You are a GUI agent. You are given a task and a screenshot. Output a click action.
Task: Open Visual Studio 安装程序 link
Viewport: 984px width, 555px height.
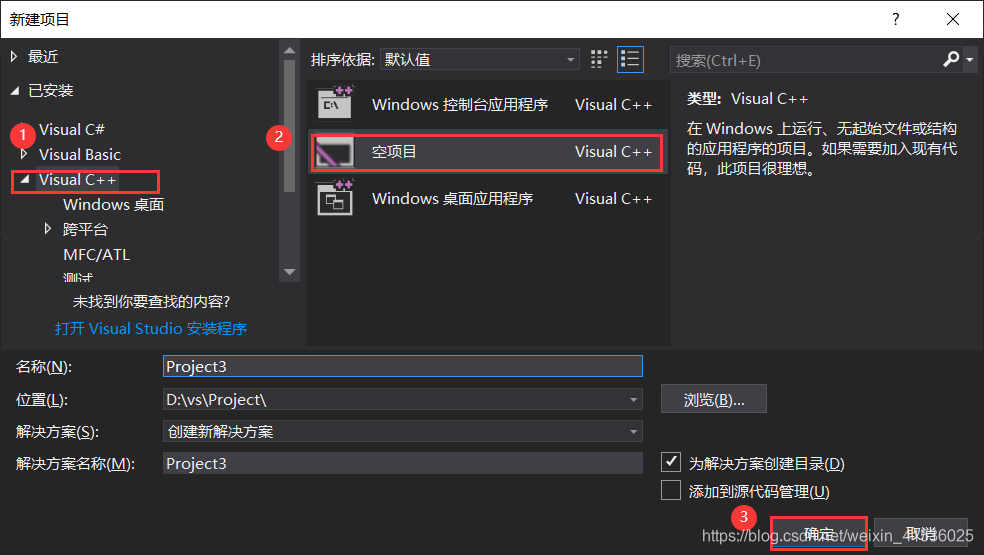(151, 328)
